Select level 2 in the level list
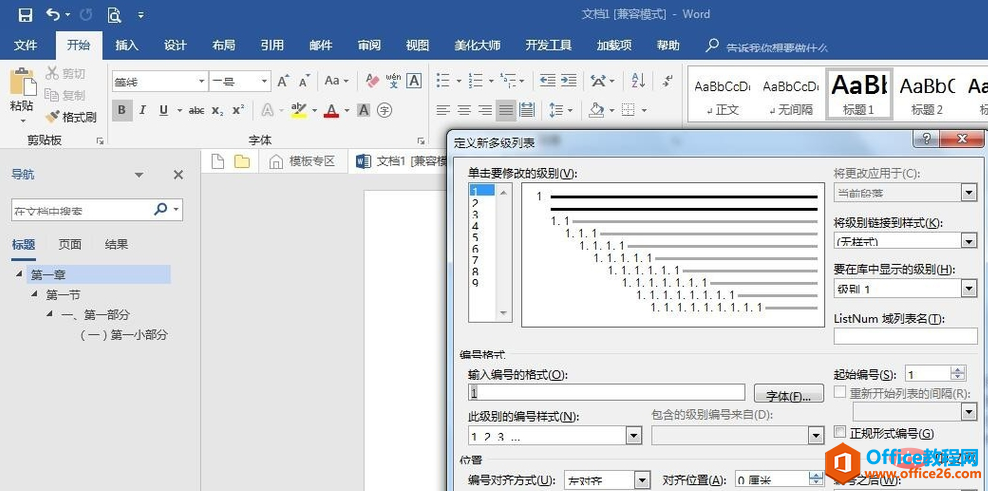The width and height of the screenshot is (988, 491). click(474, 203)
